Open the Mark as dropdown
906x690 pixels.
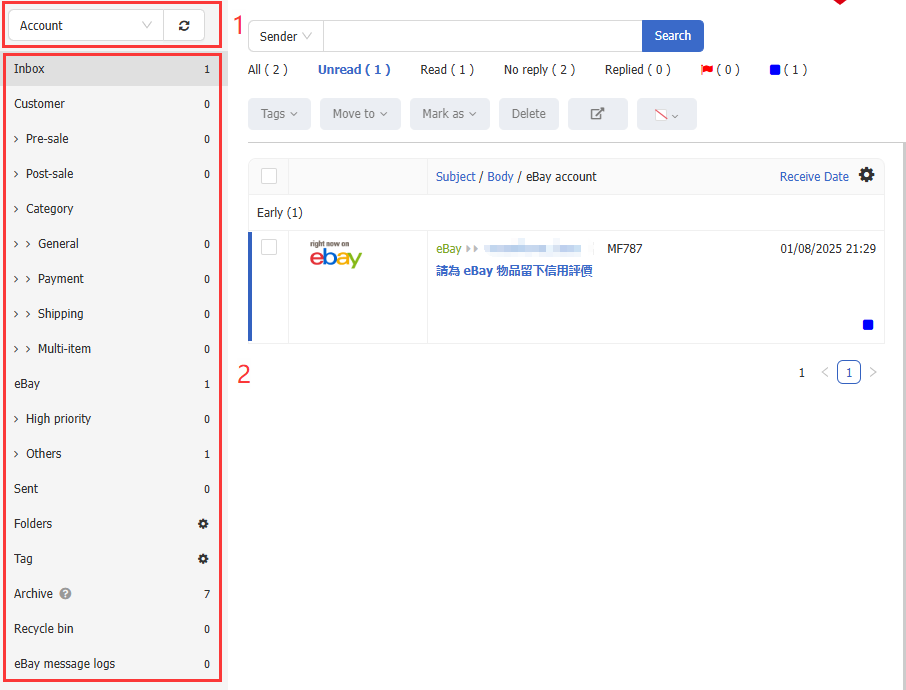tap(449, 114)
